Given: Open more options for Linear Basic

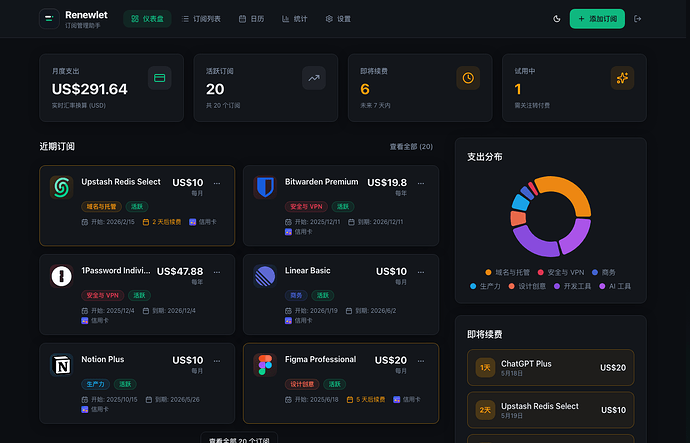Looking at the screenshot, I should pyautogui.click(x=421, y=272).
